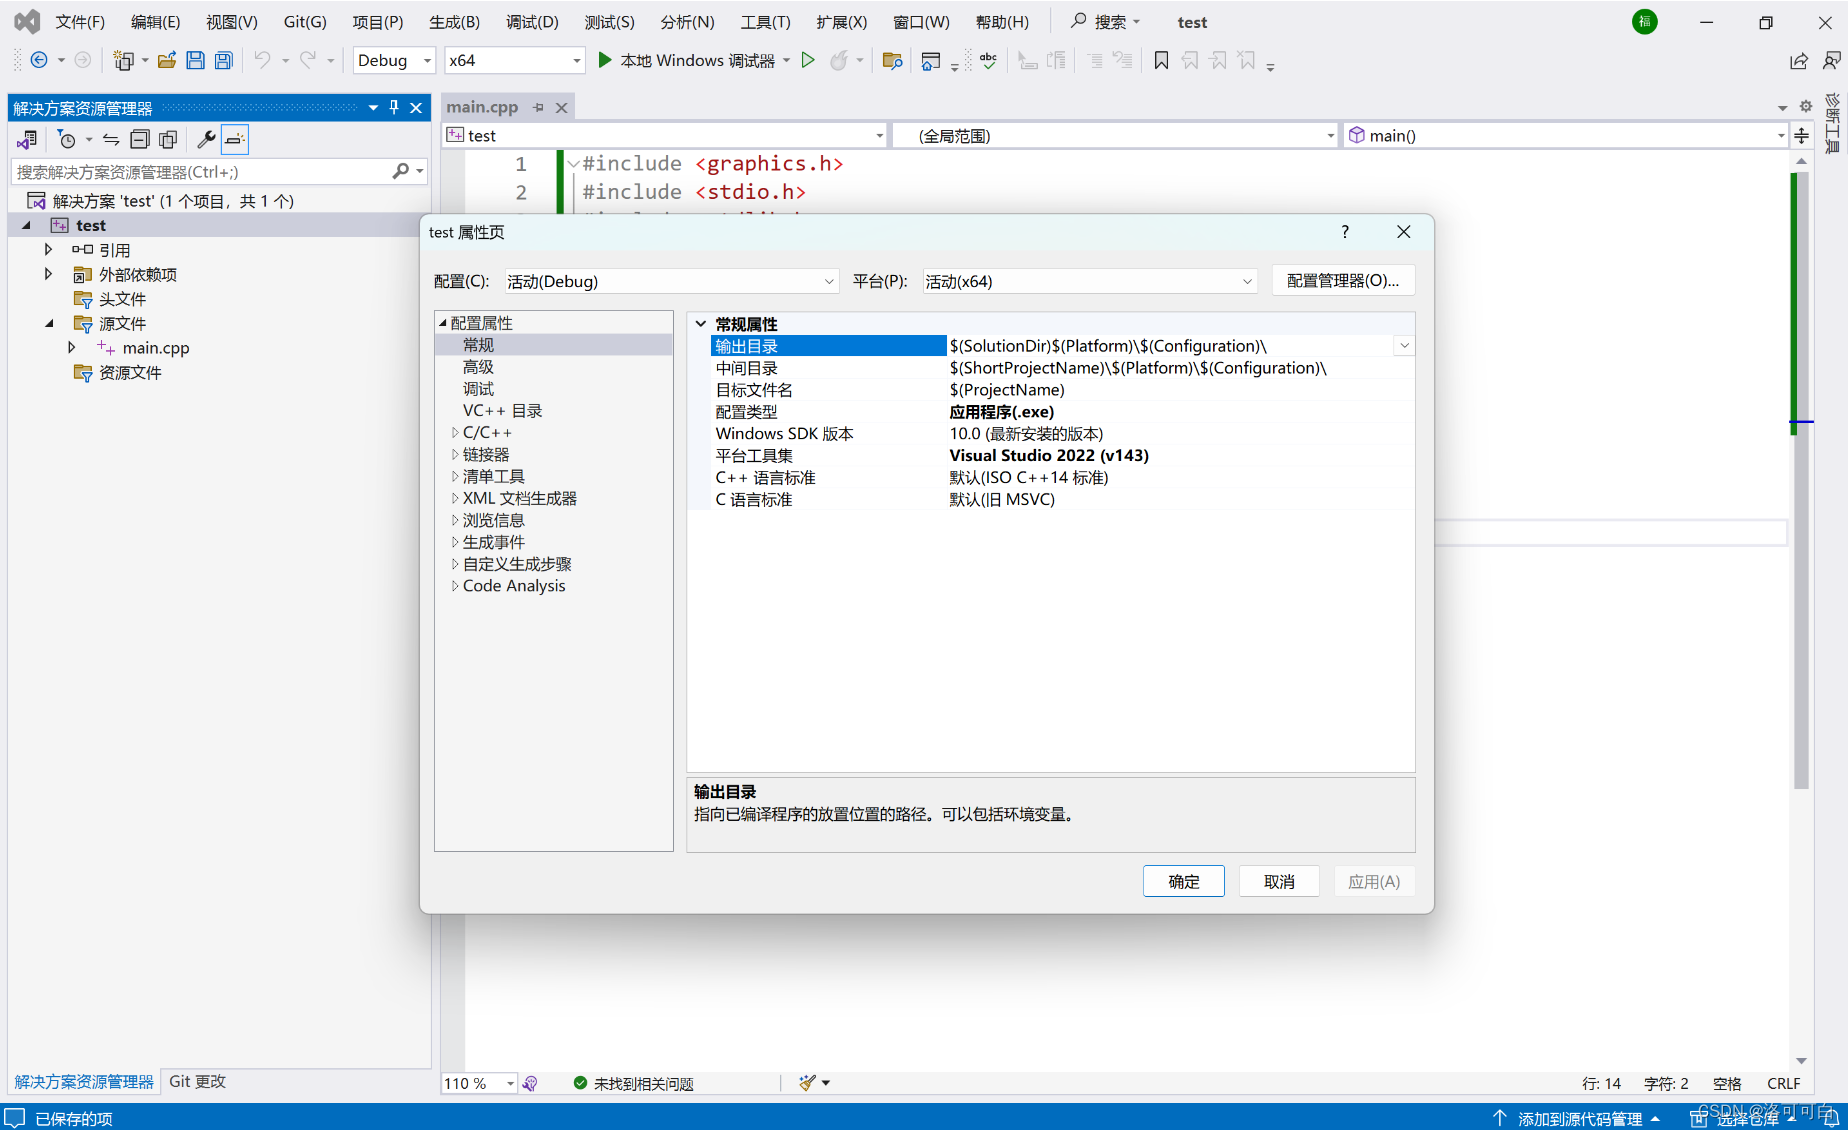The height and width of the screenshot is (1130, 1848).
Task: Toggle the preview selected items icon
Action: coord(235,139)
